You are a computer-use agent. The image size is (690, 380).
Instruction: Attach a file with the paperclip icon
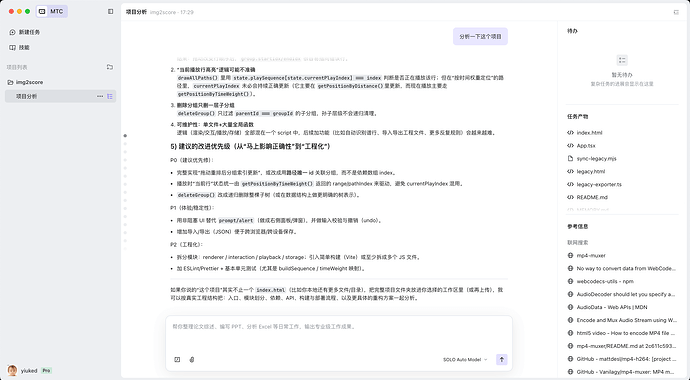(192, 359)
